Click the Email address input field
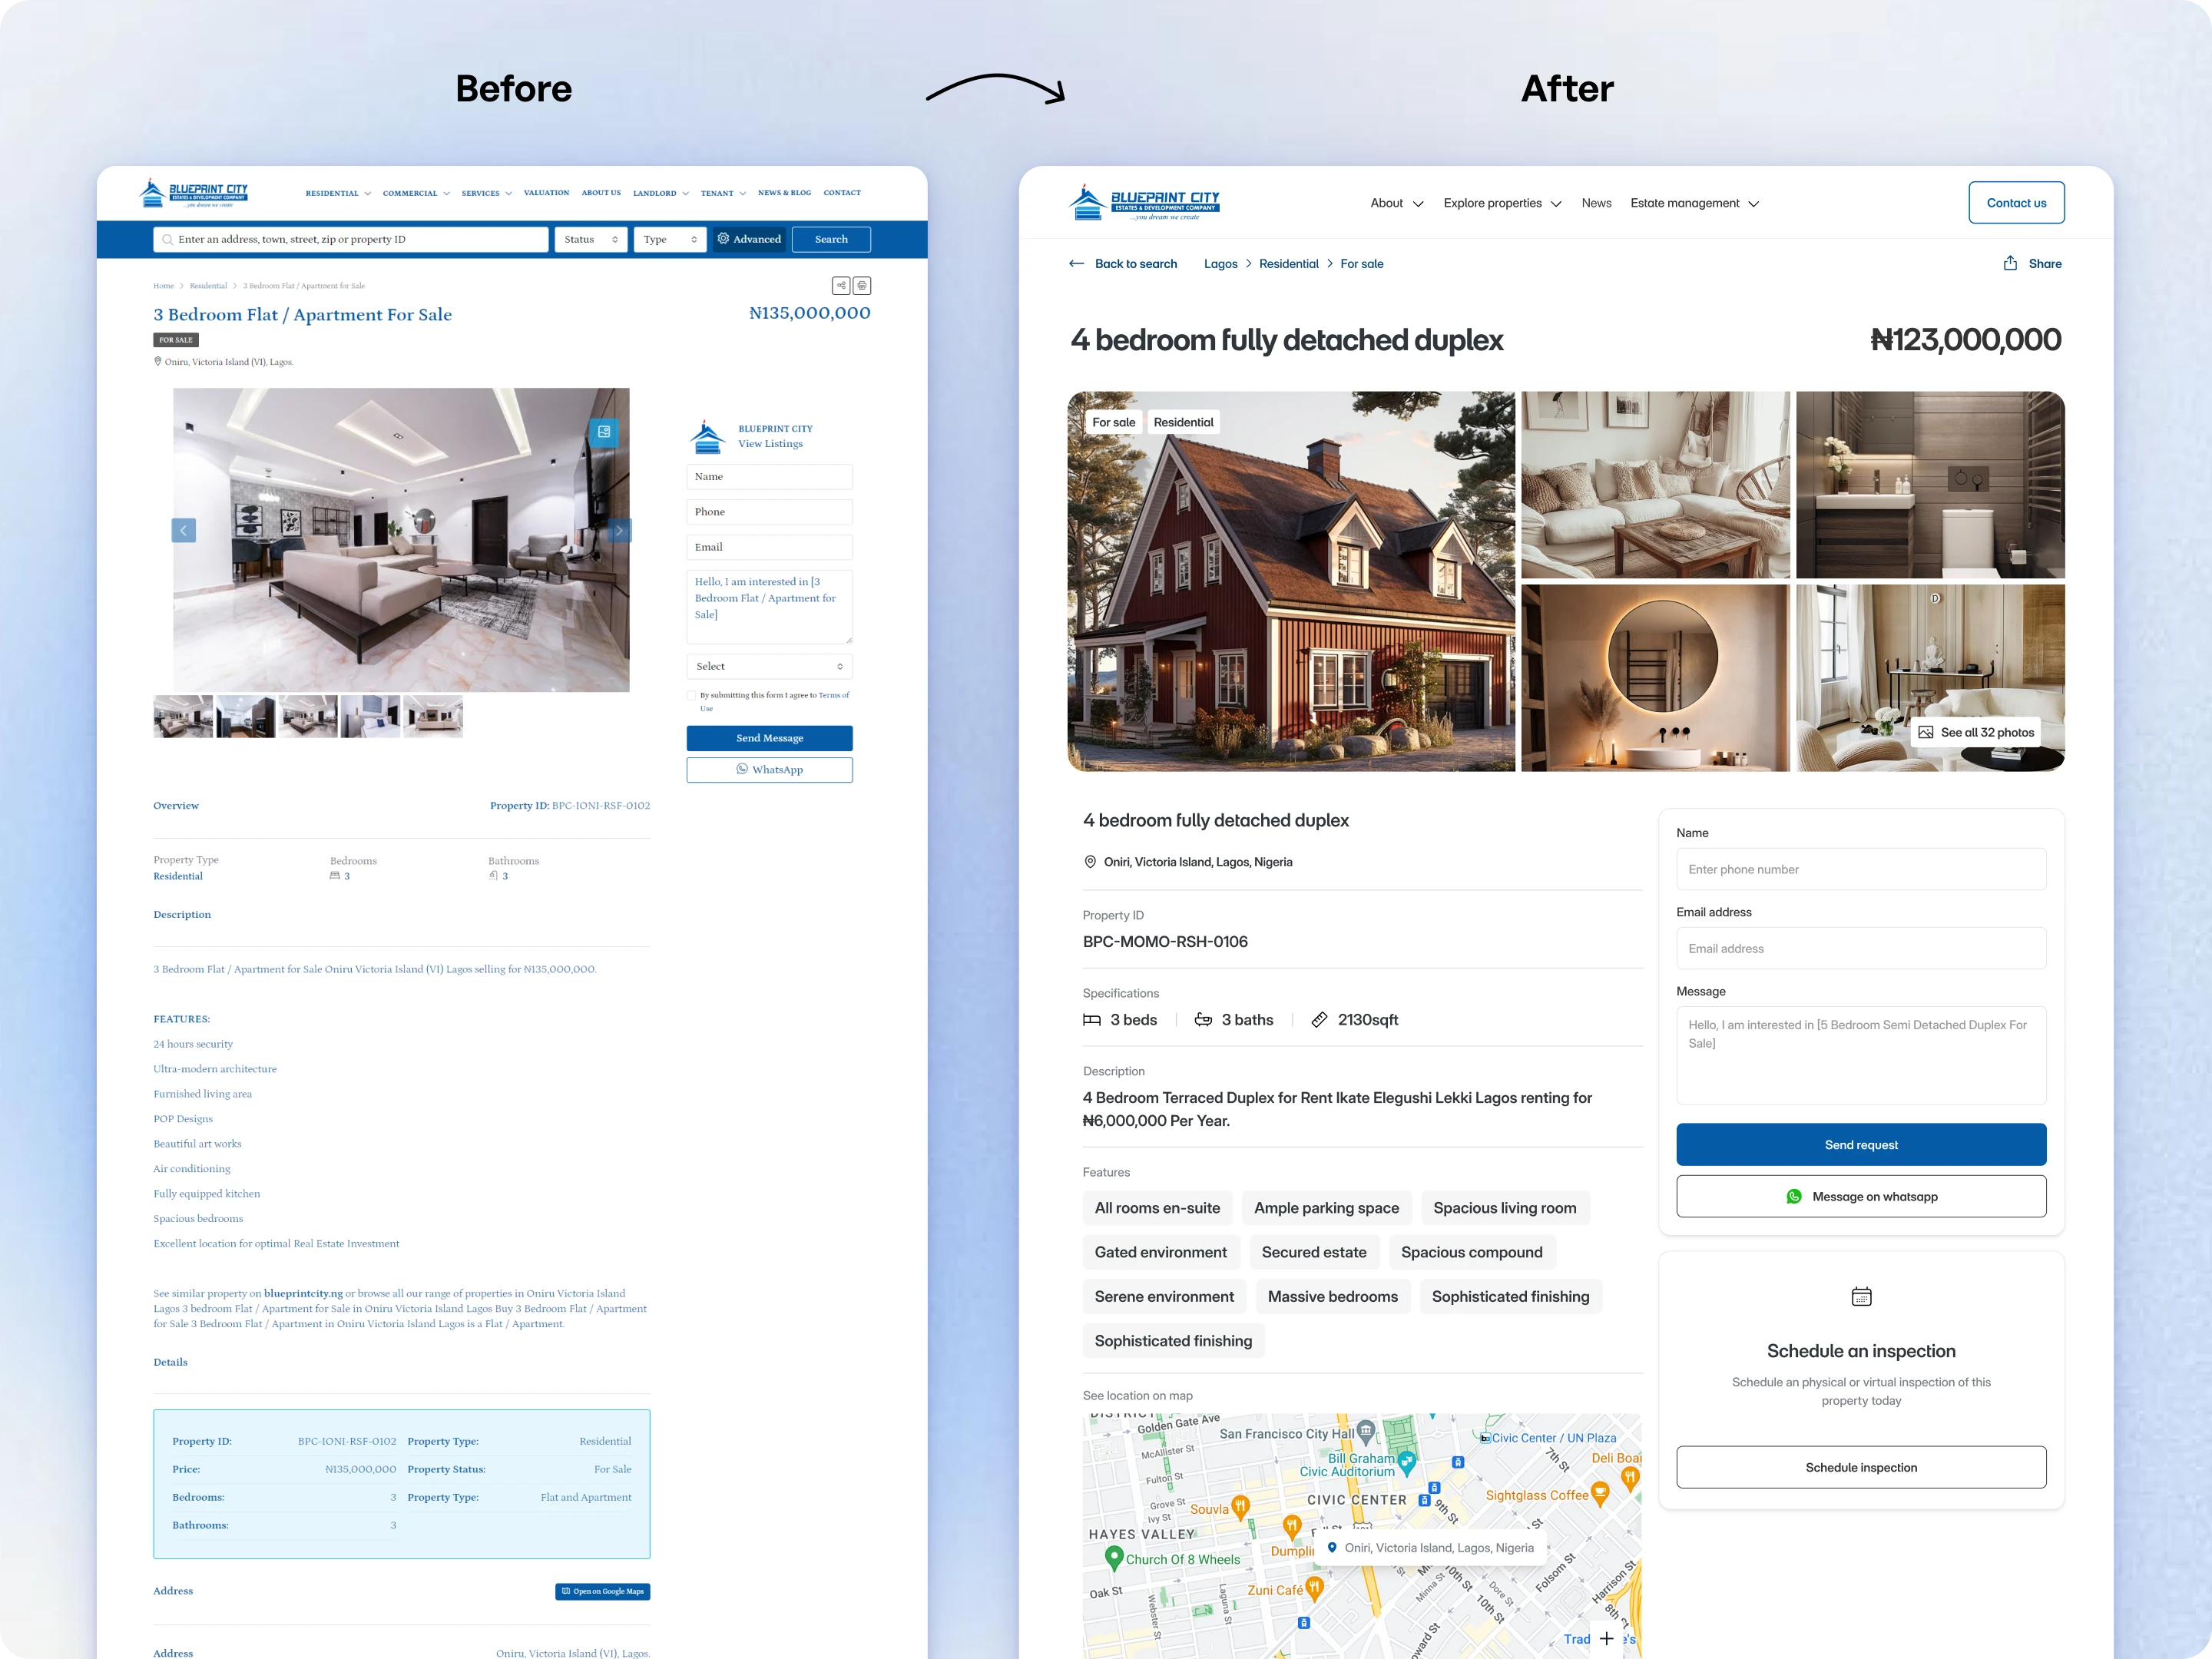 click(x=1860, y=948)
